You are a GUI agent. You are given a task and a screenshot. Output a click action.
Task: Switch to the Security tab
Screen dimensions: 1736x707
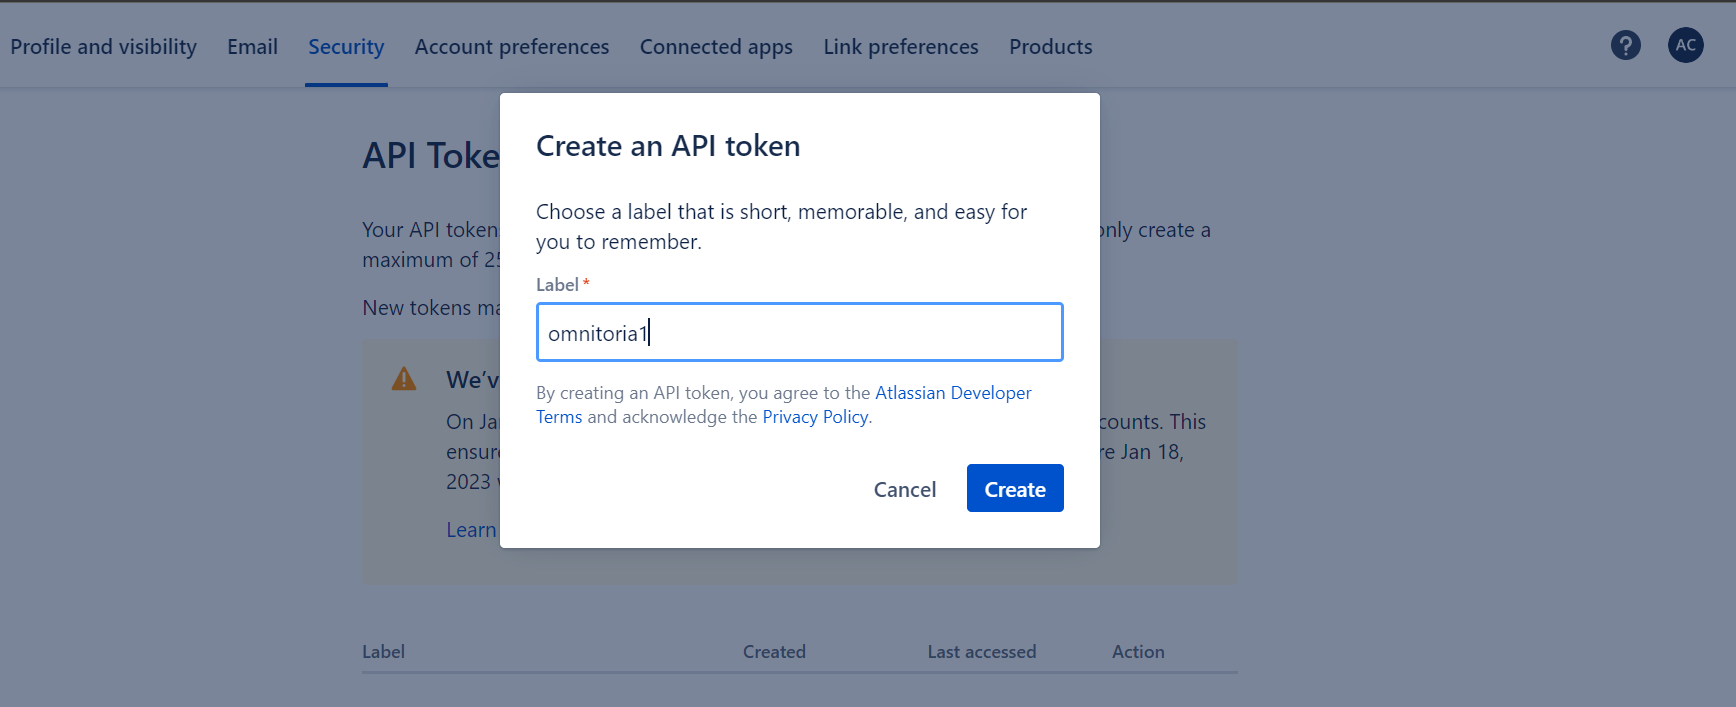pyautogui.click(x=346, y=46)
